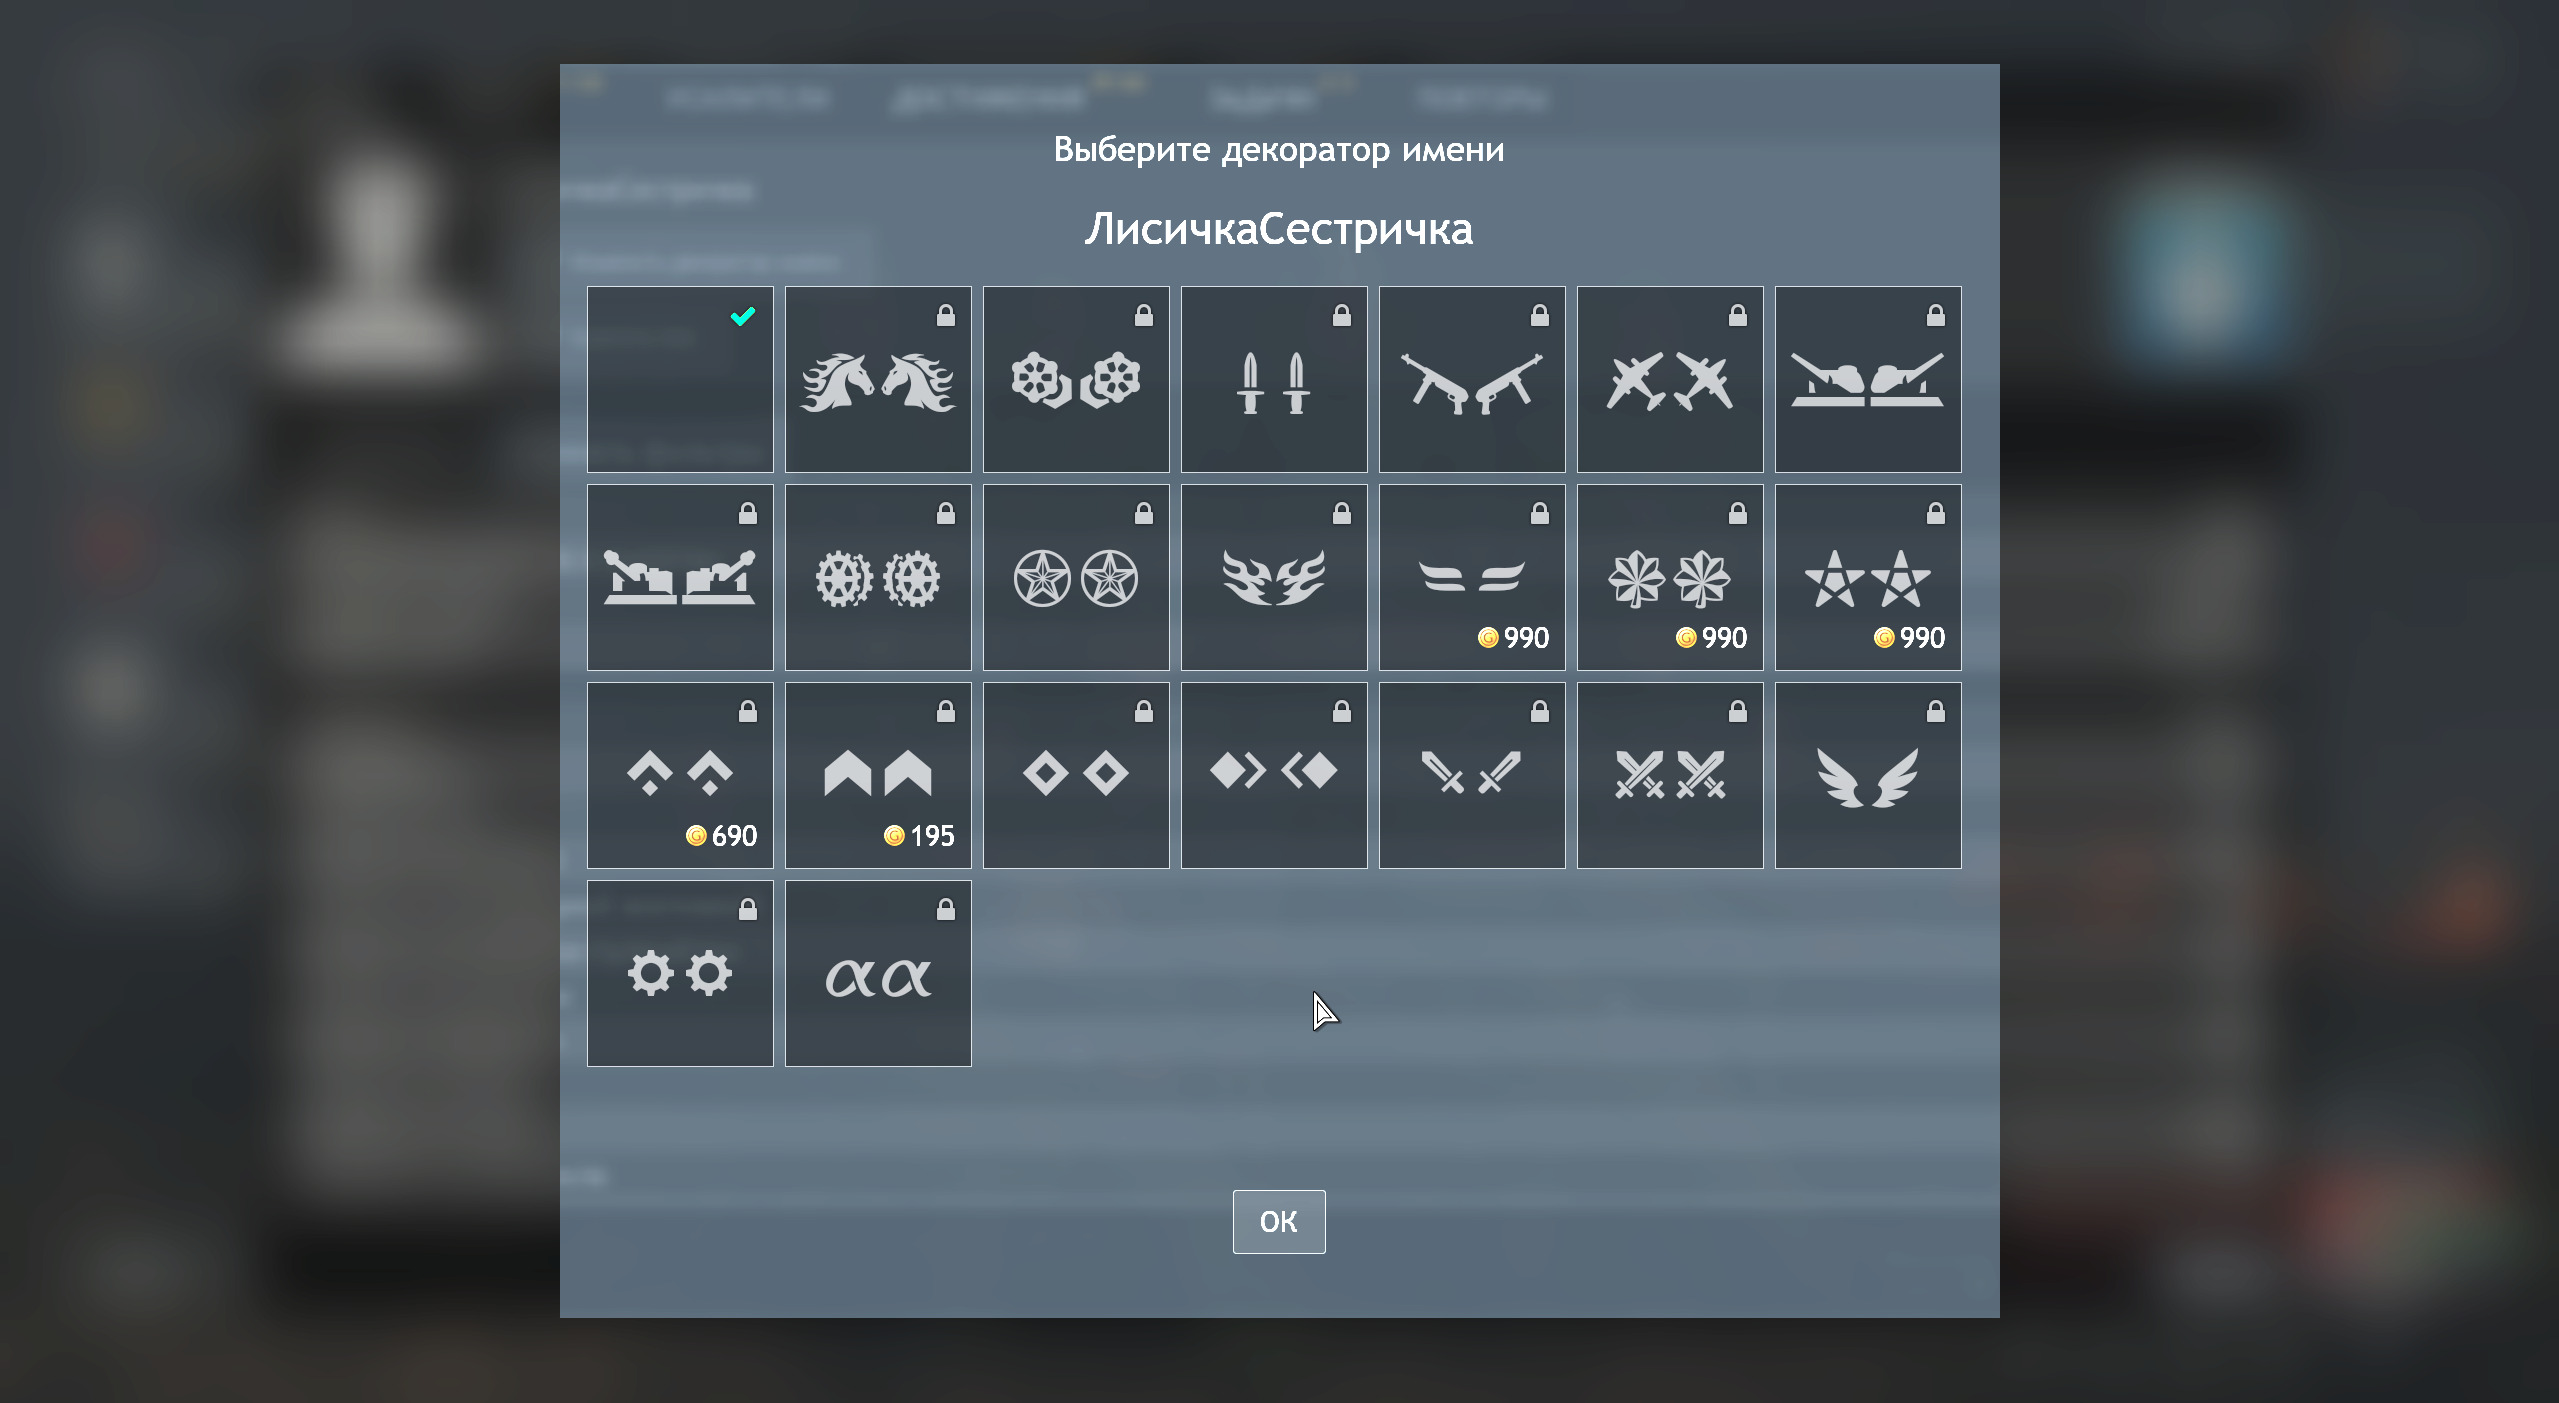2559x1403 pixels.
Task: Select the empty checked decorator tile
Action: click(x=679, y=380)
